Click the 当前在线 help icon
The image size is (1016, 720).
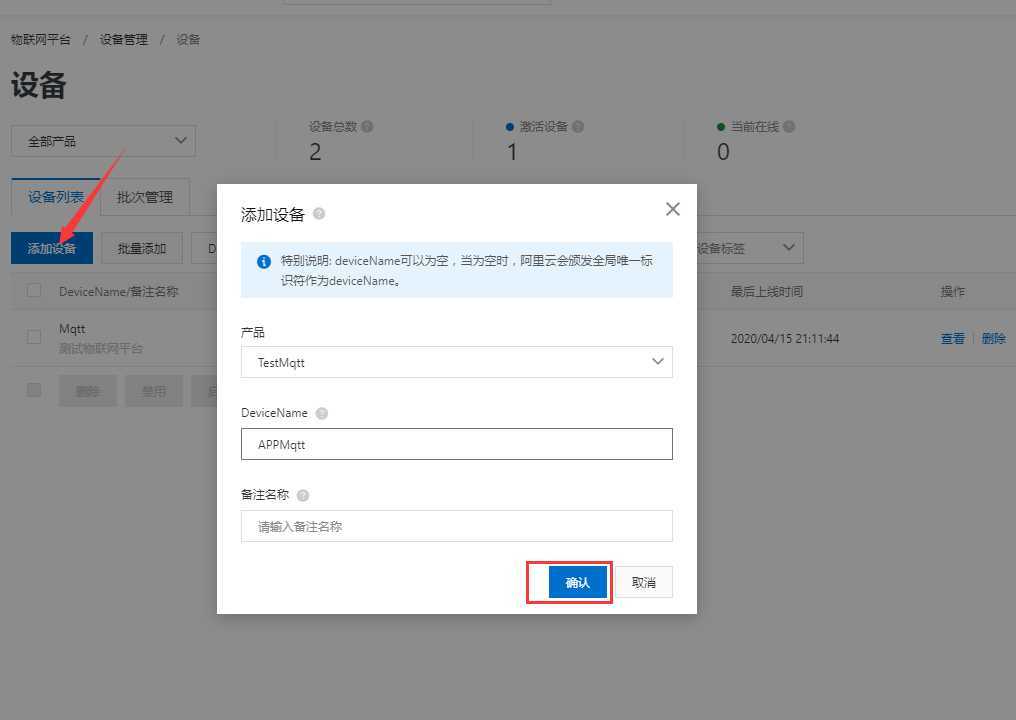point(789,126)
